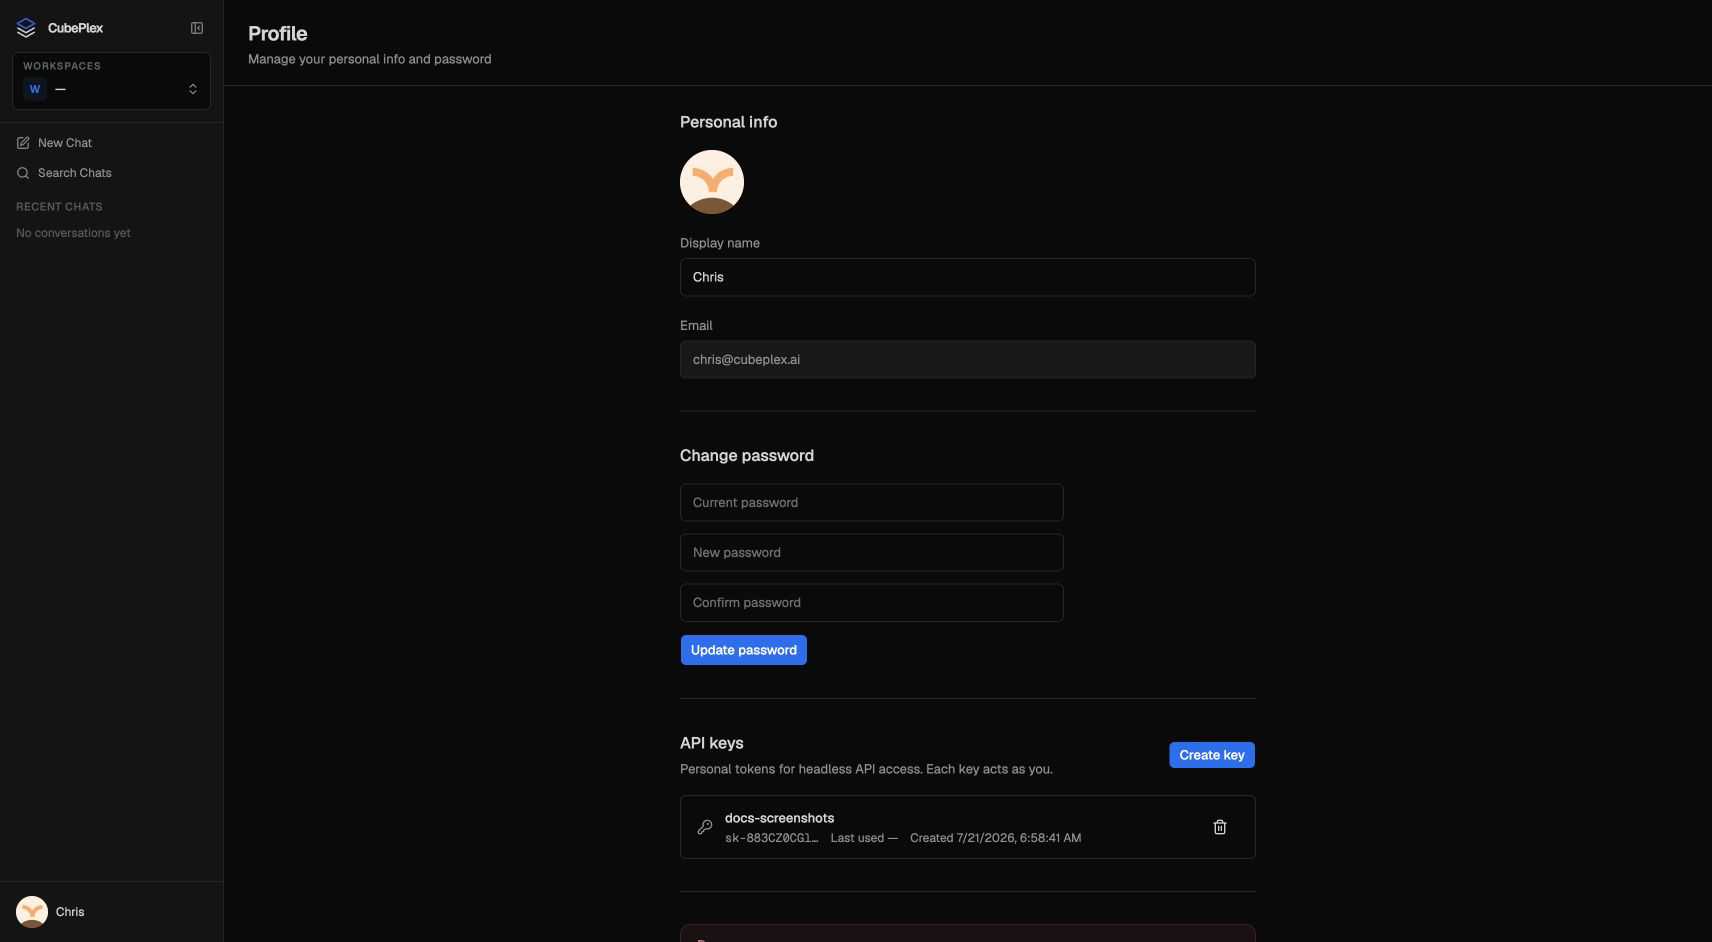The width and height of the screenshot is (1712, 942).
Task: Click the Current password field
Action: coord(871,503)
